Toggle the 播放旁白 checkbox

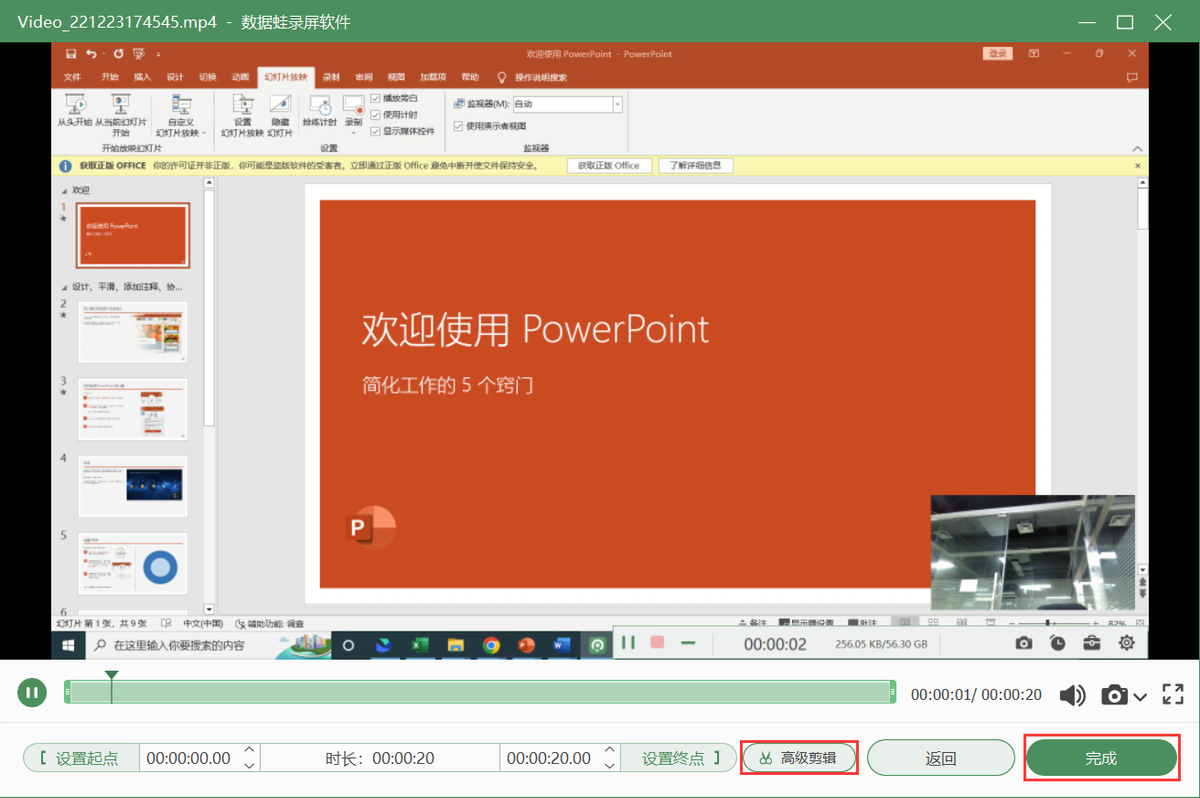375,98
